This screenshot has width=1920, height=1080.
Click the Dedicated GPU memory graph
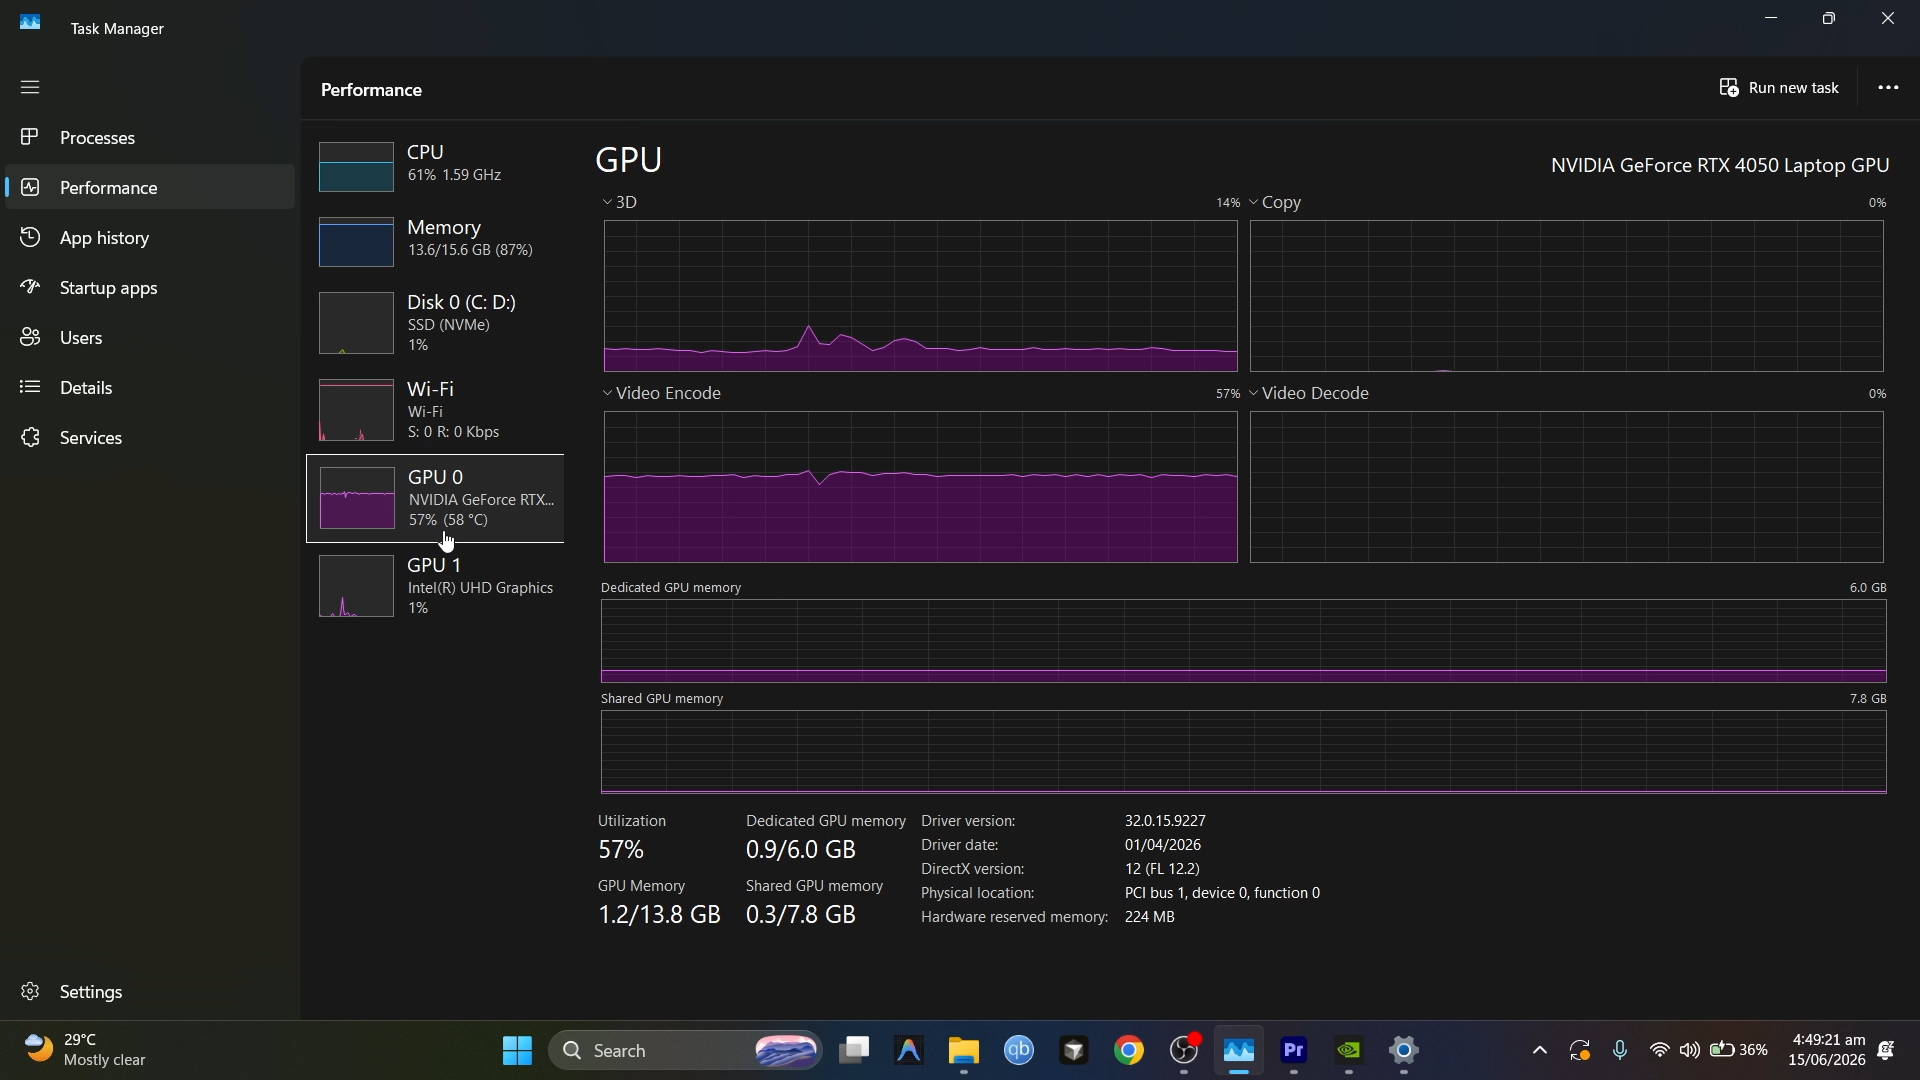[x=1243, y=641]
